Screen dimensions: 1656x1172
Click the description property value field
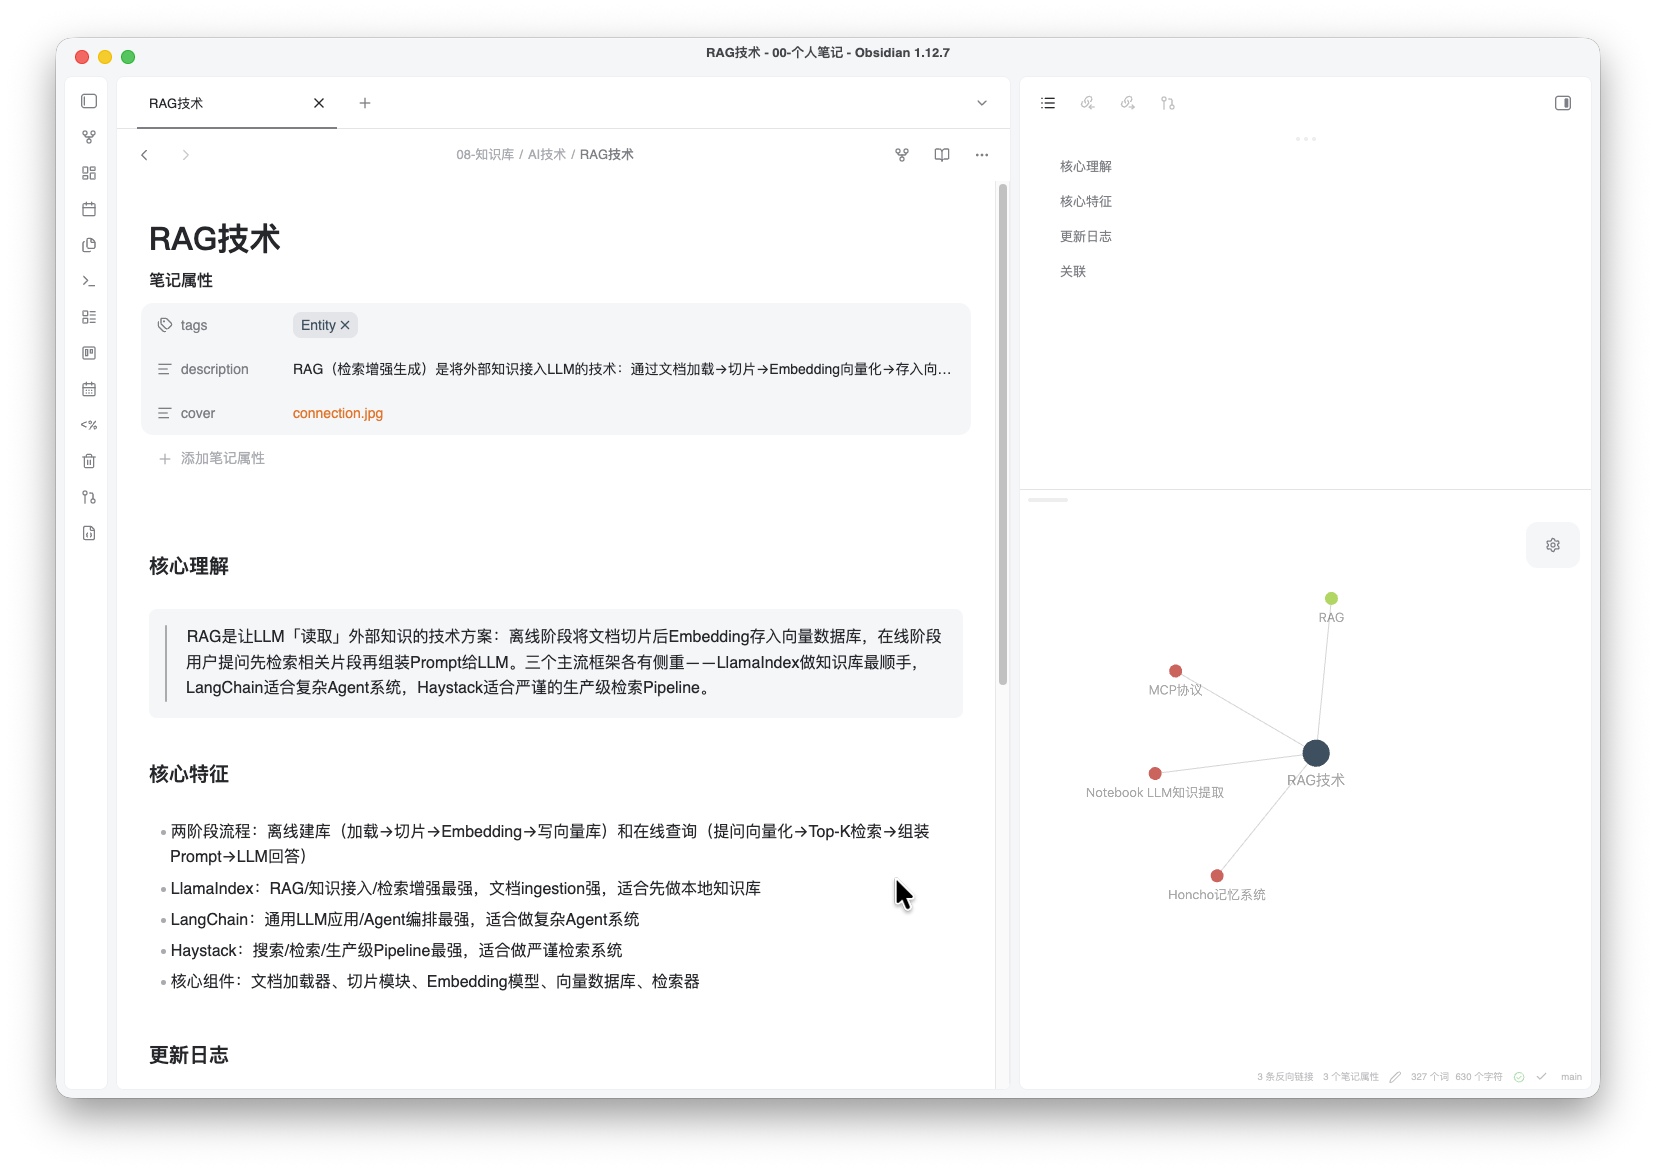coord(622,369)
